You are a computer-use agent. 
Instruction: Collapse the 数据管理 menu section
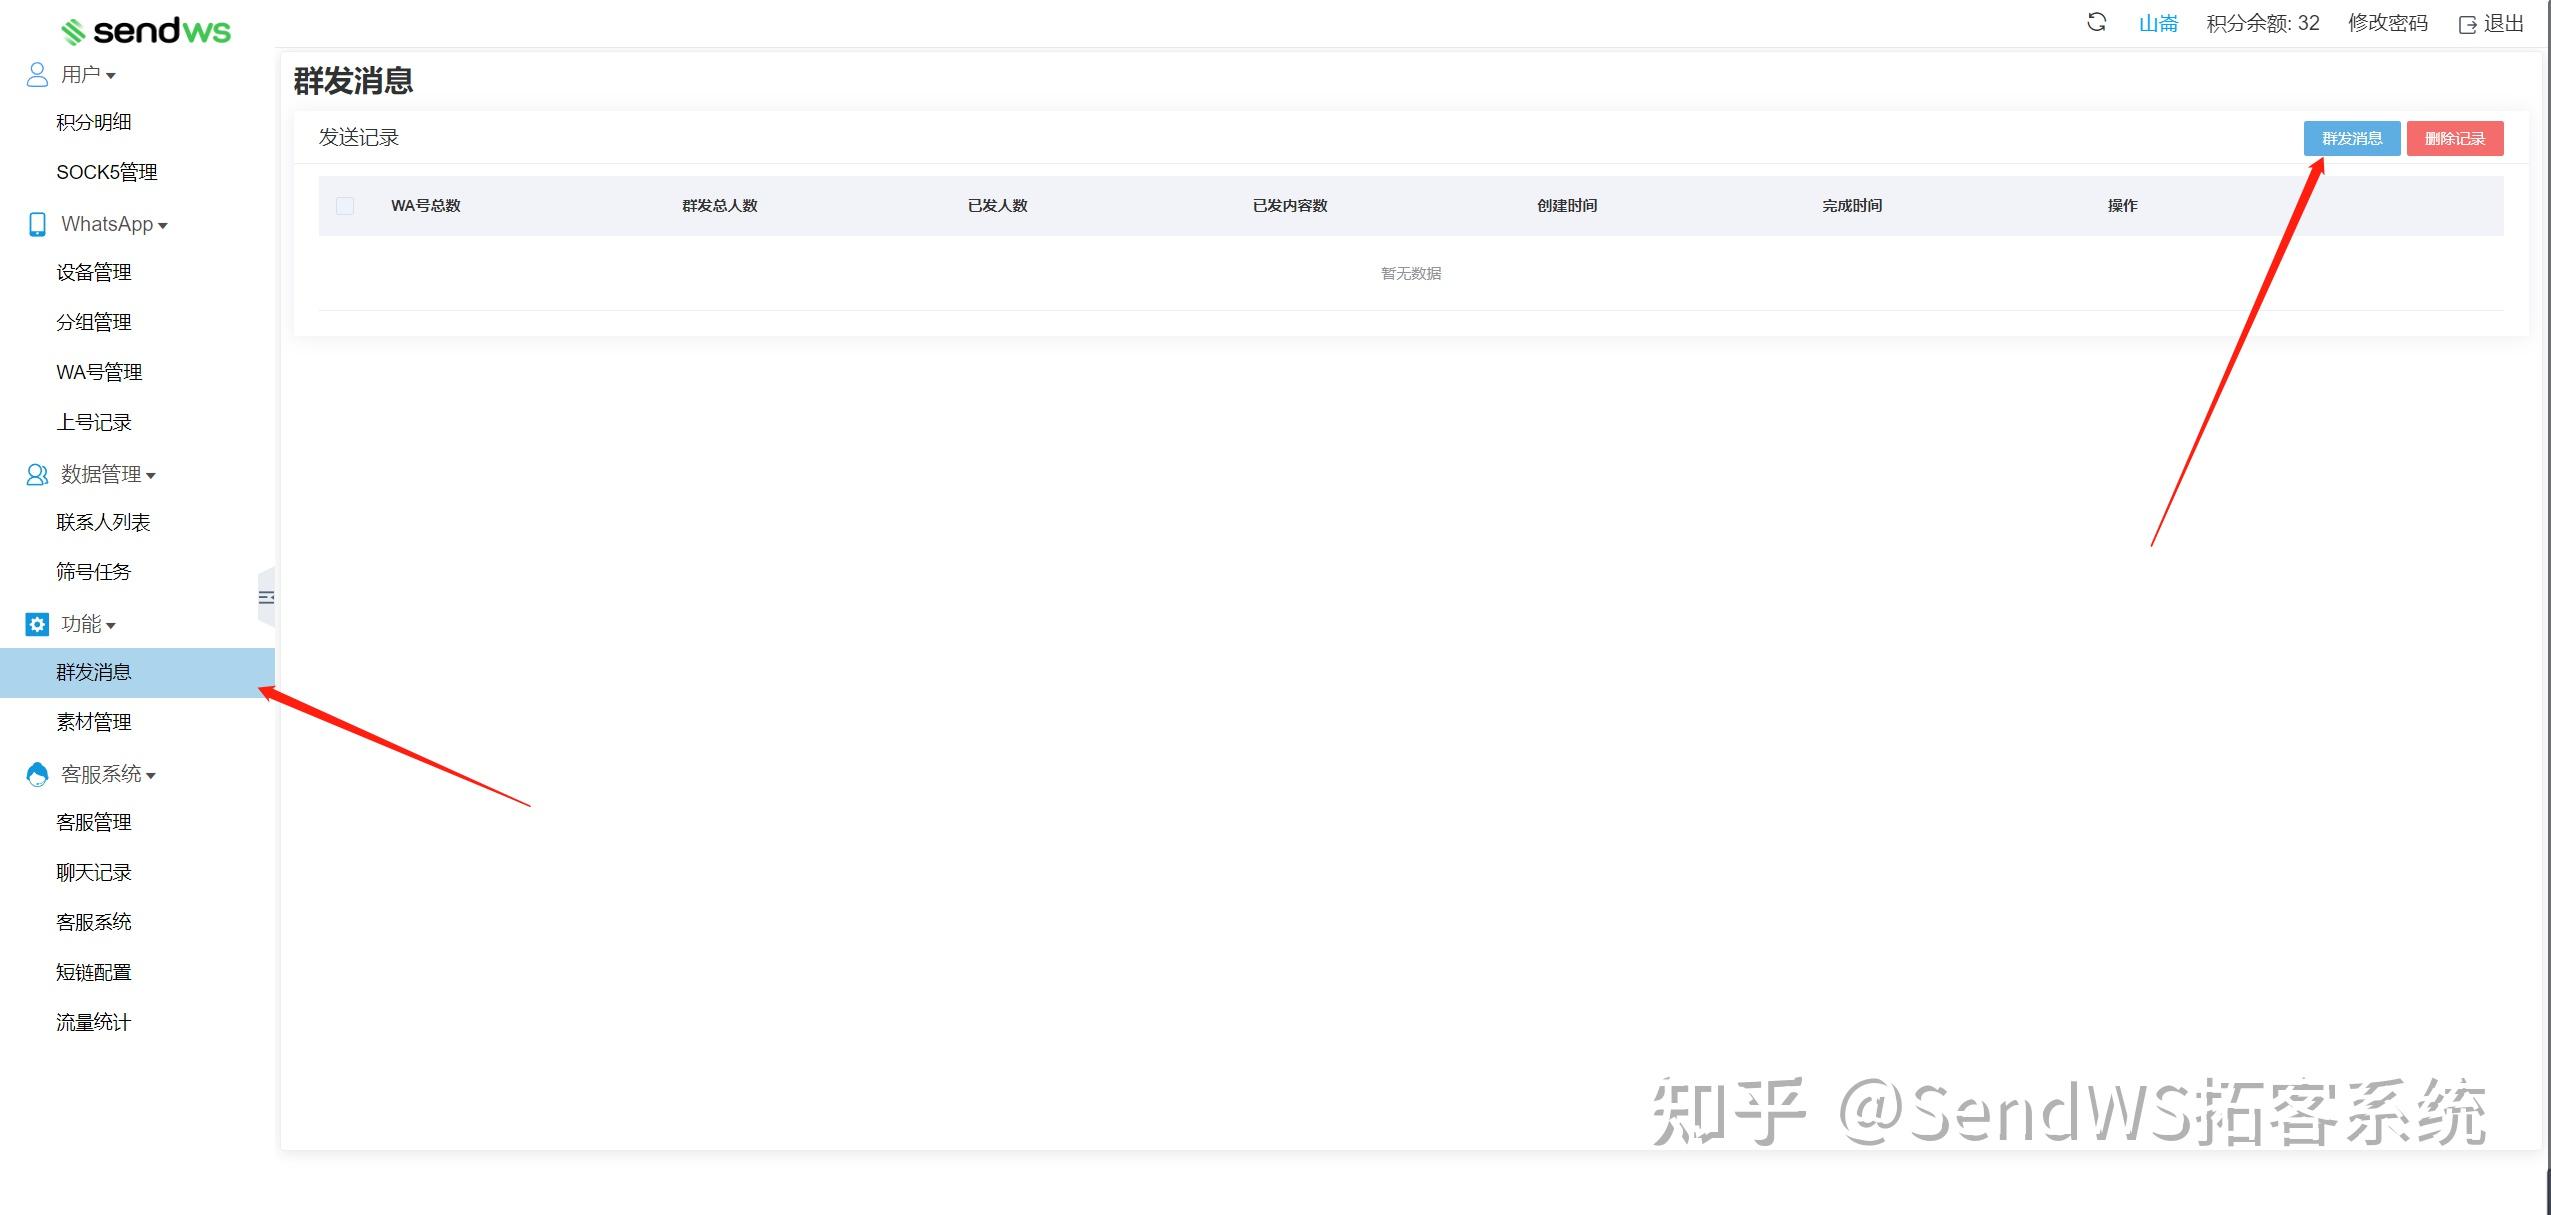(x=108, y=474)
